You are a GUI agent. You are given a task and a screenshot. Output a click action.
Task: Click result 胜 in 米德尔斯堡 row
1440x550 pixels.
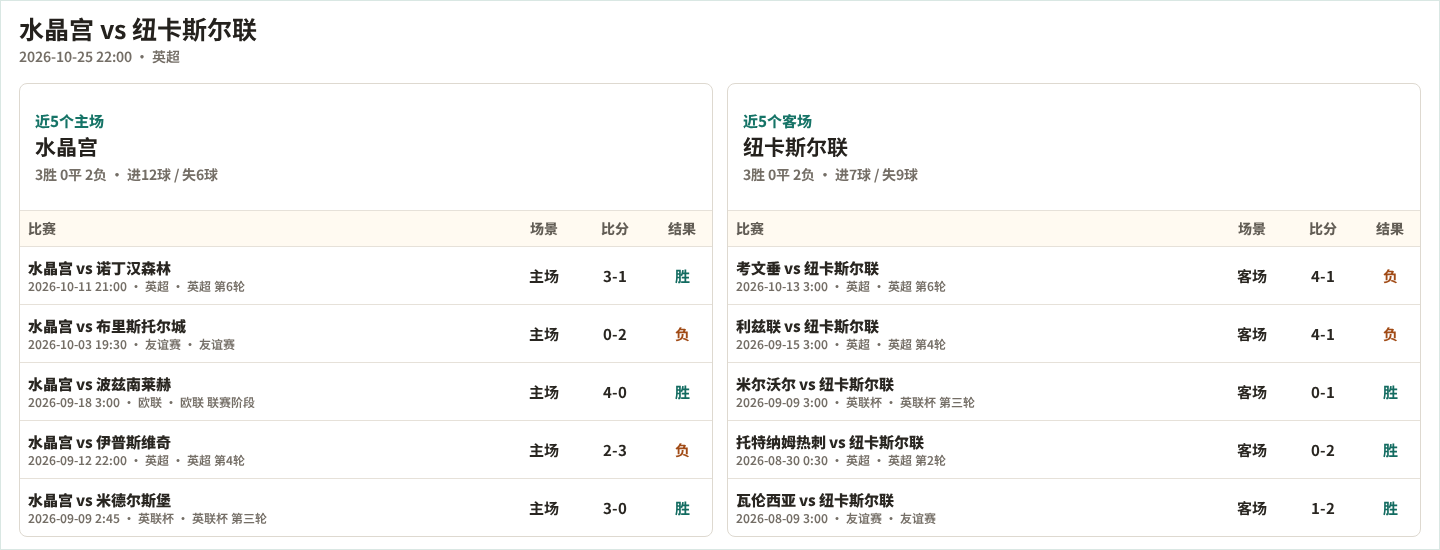[682, 508]
